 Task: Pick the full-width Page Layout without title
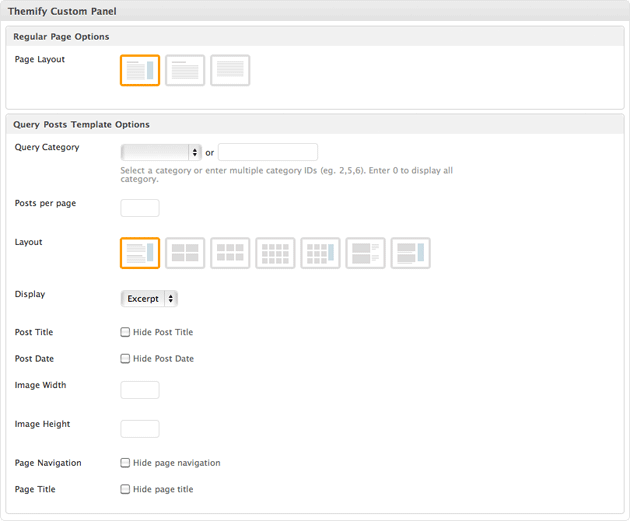[230, 70]
